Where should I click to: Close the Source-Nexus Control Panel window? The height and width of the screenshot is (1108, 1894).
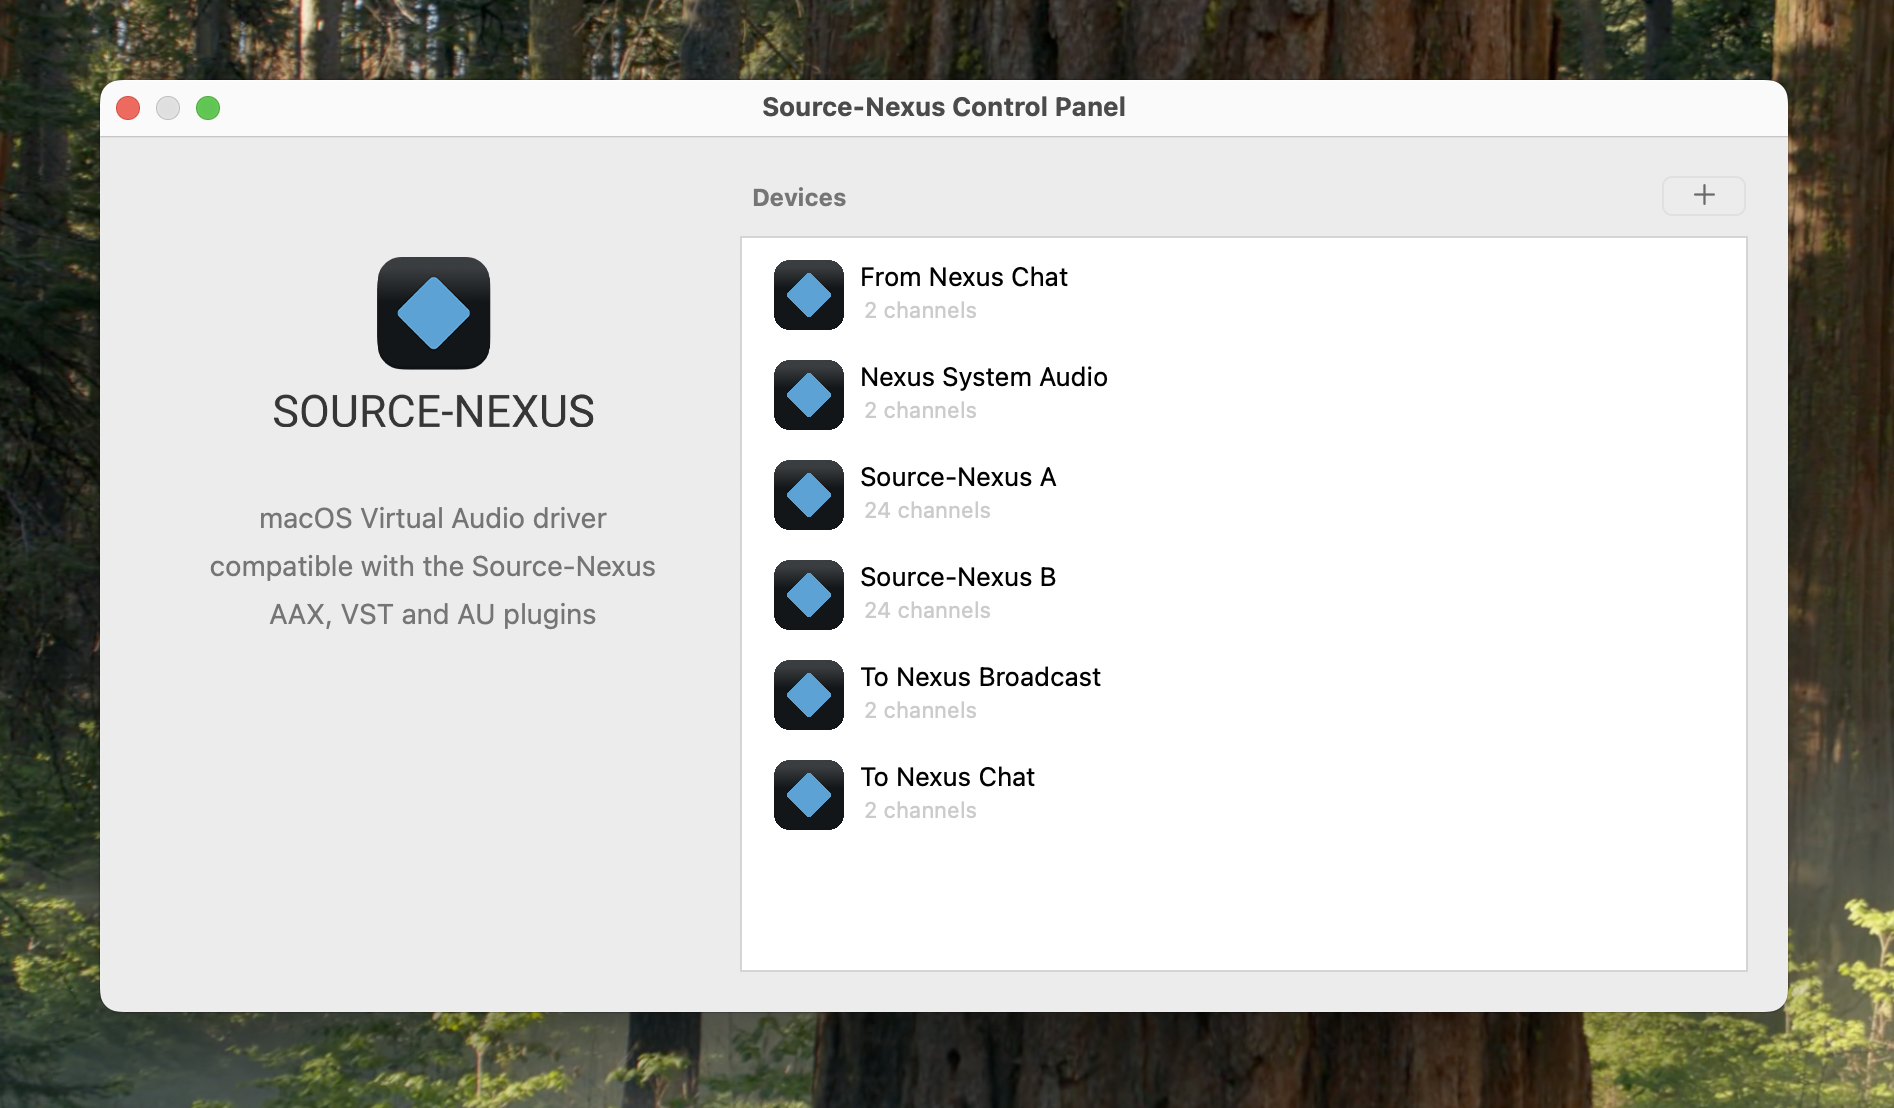pyautogui.click(x=128, y=108)
